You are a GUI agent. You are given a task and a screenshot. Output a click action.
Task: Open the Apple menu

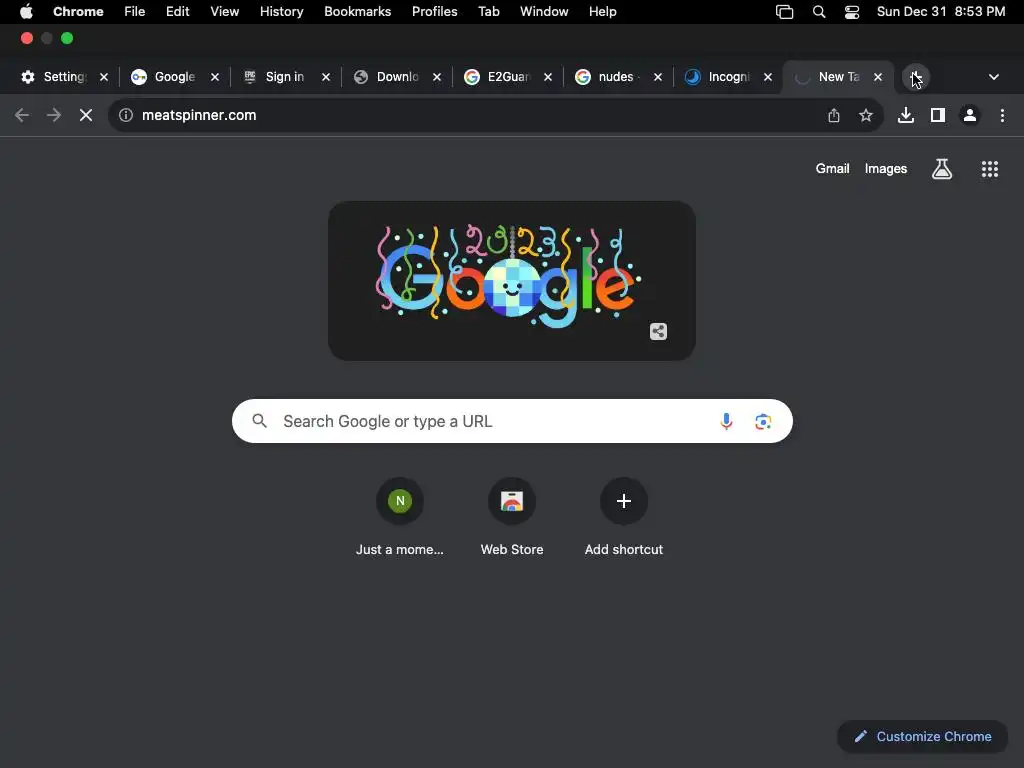click(26, 12)
